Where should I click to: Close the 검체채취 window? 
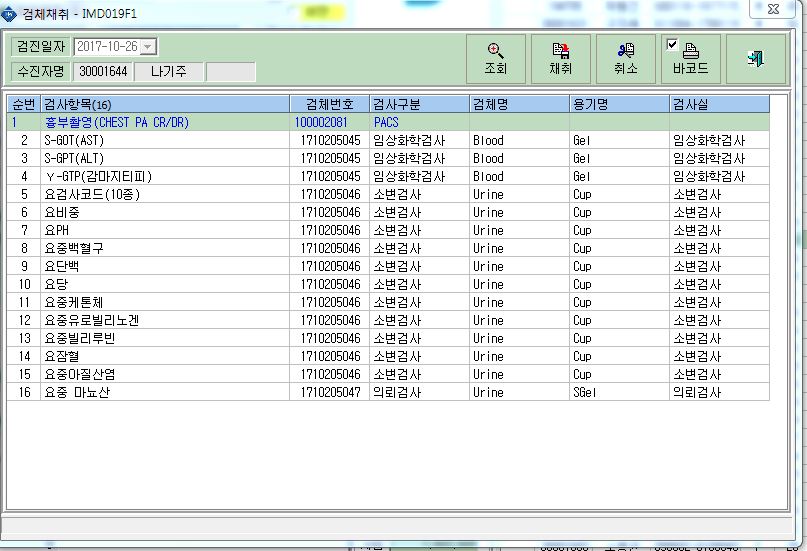tap(773, 9)
